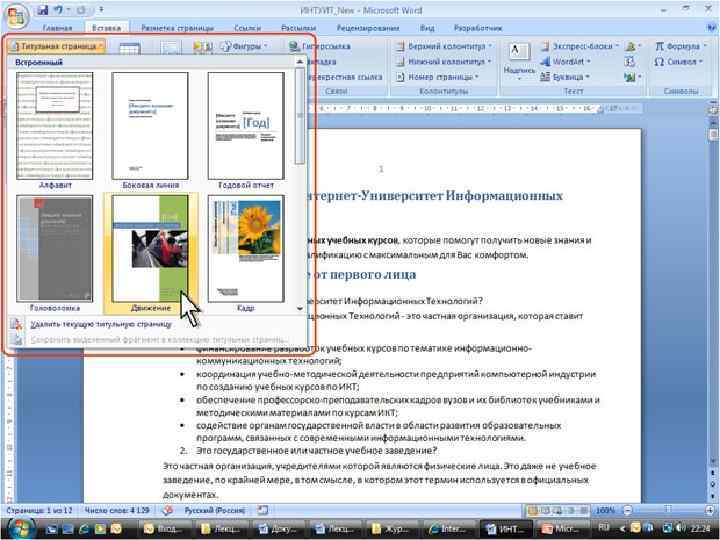Screen dimensions: 720x540
Task: Click macro record icon in status bar
Action: [x=263, y=510]
